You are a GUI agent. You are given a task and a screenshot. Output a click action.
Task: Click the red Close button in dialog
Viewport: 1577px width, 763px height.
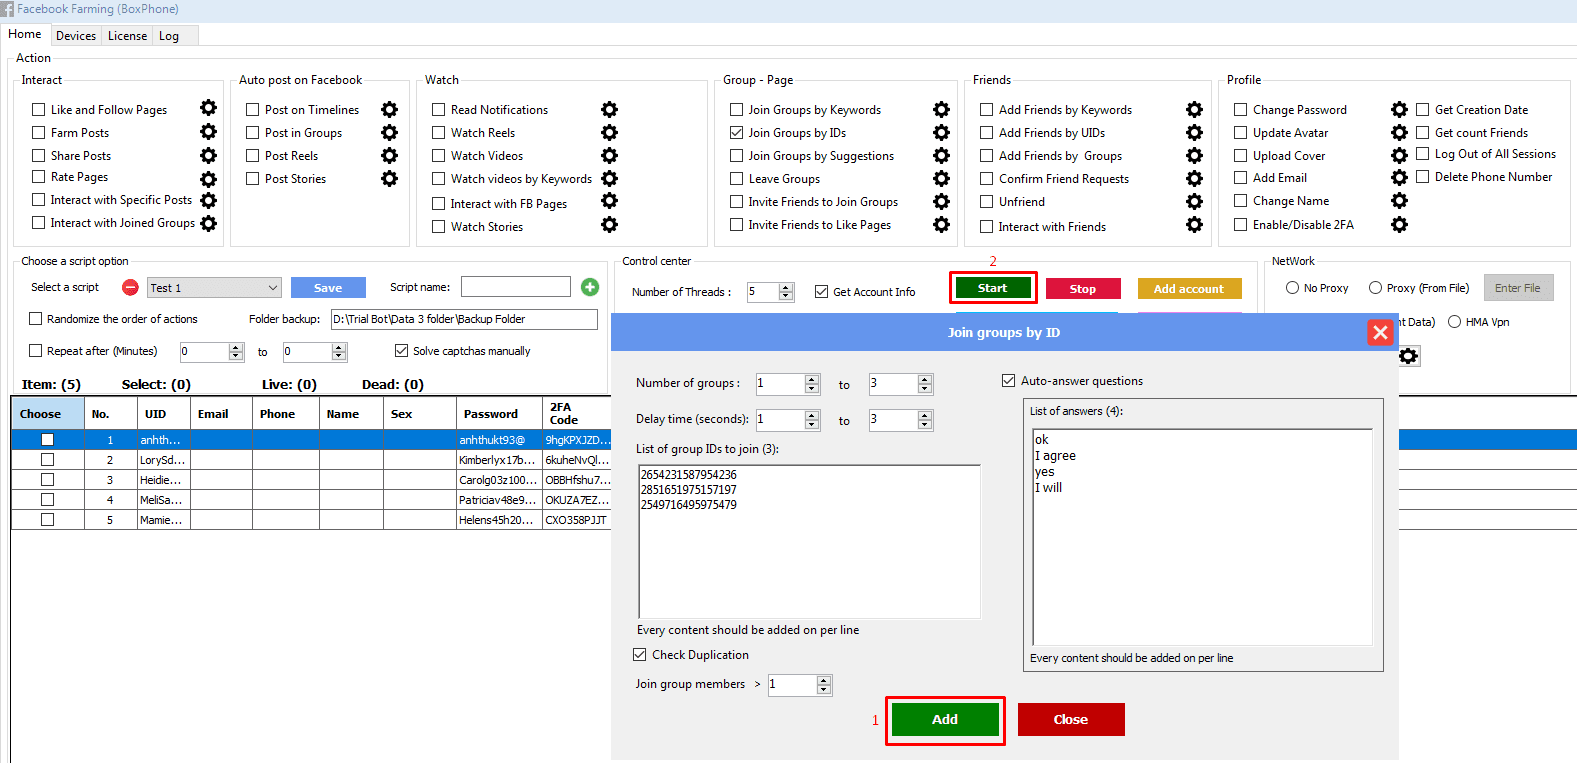pyautogui.click(x=1071, y=719)
